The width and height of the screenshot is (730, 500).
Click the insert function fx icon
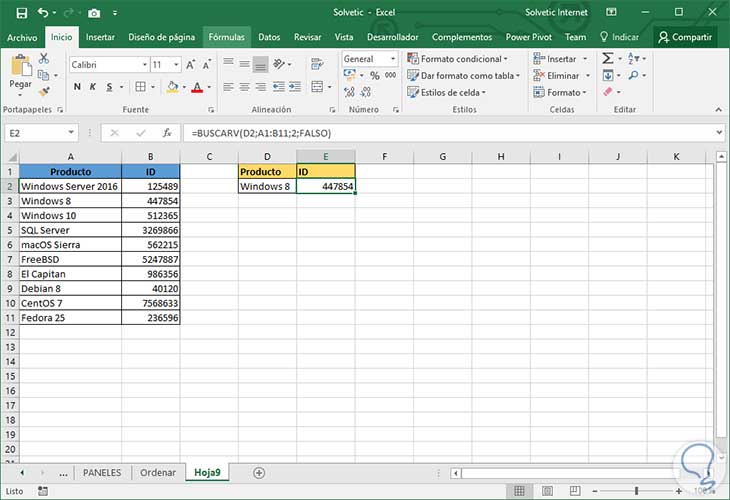click(167, 133)
